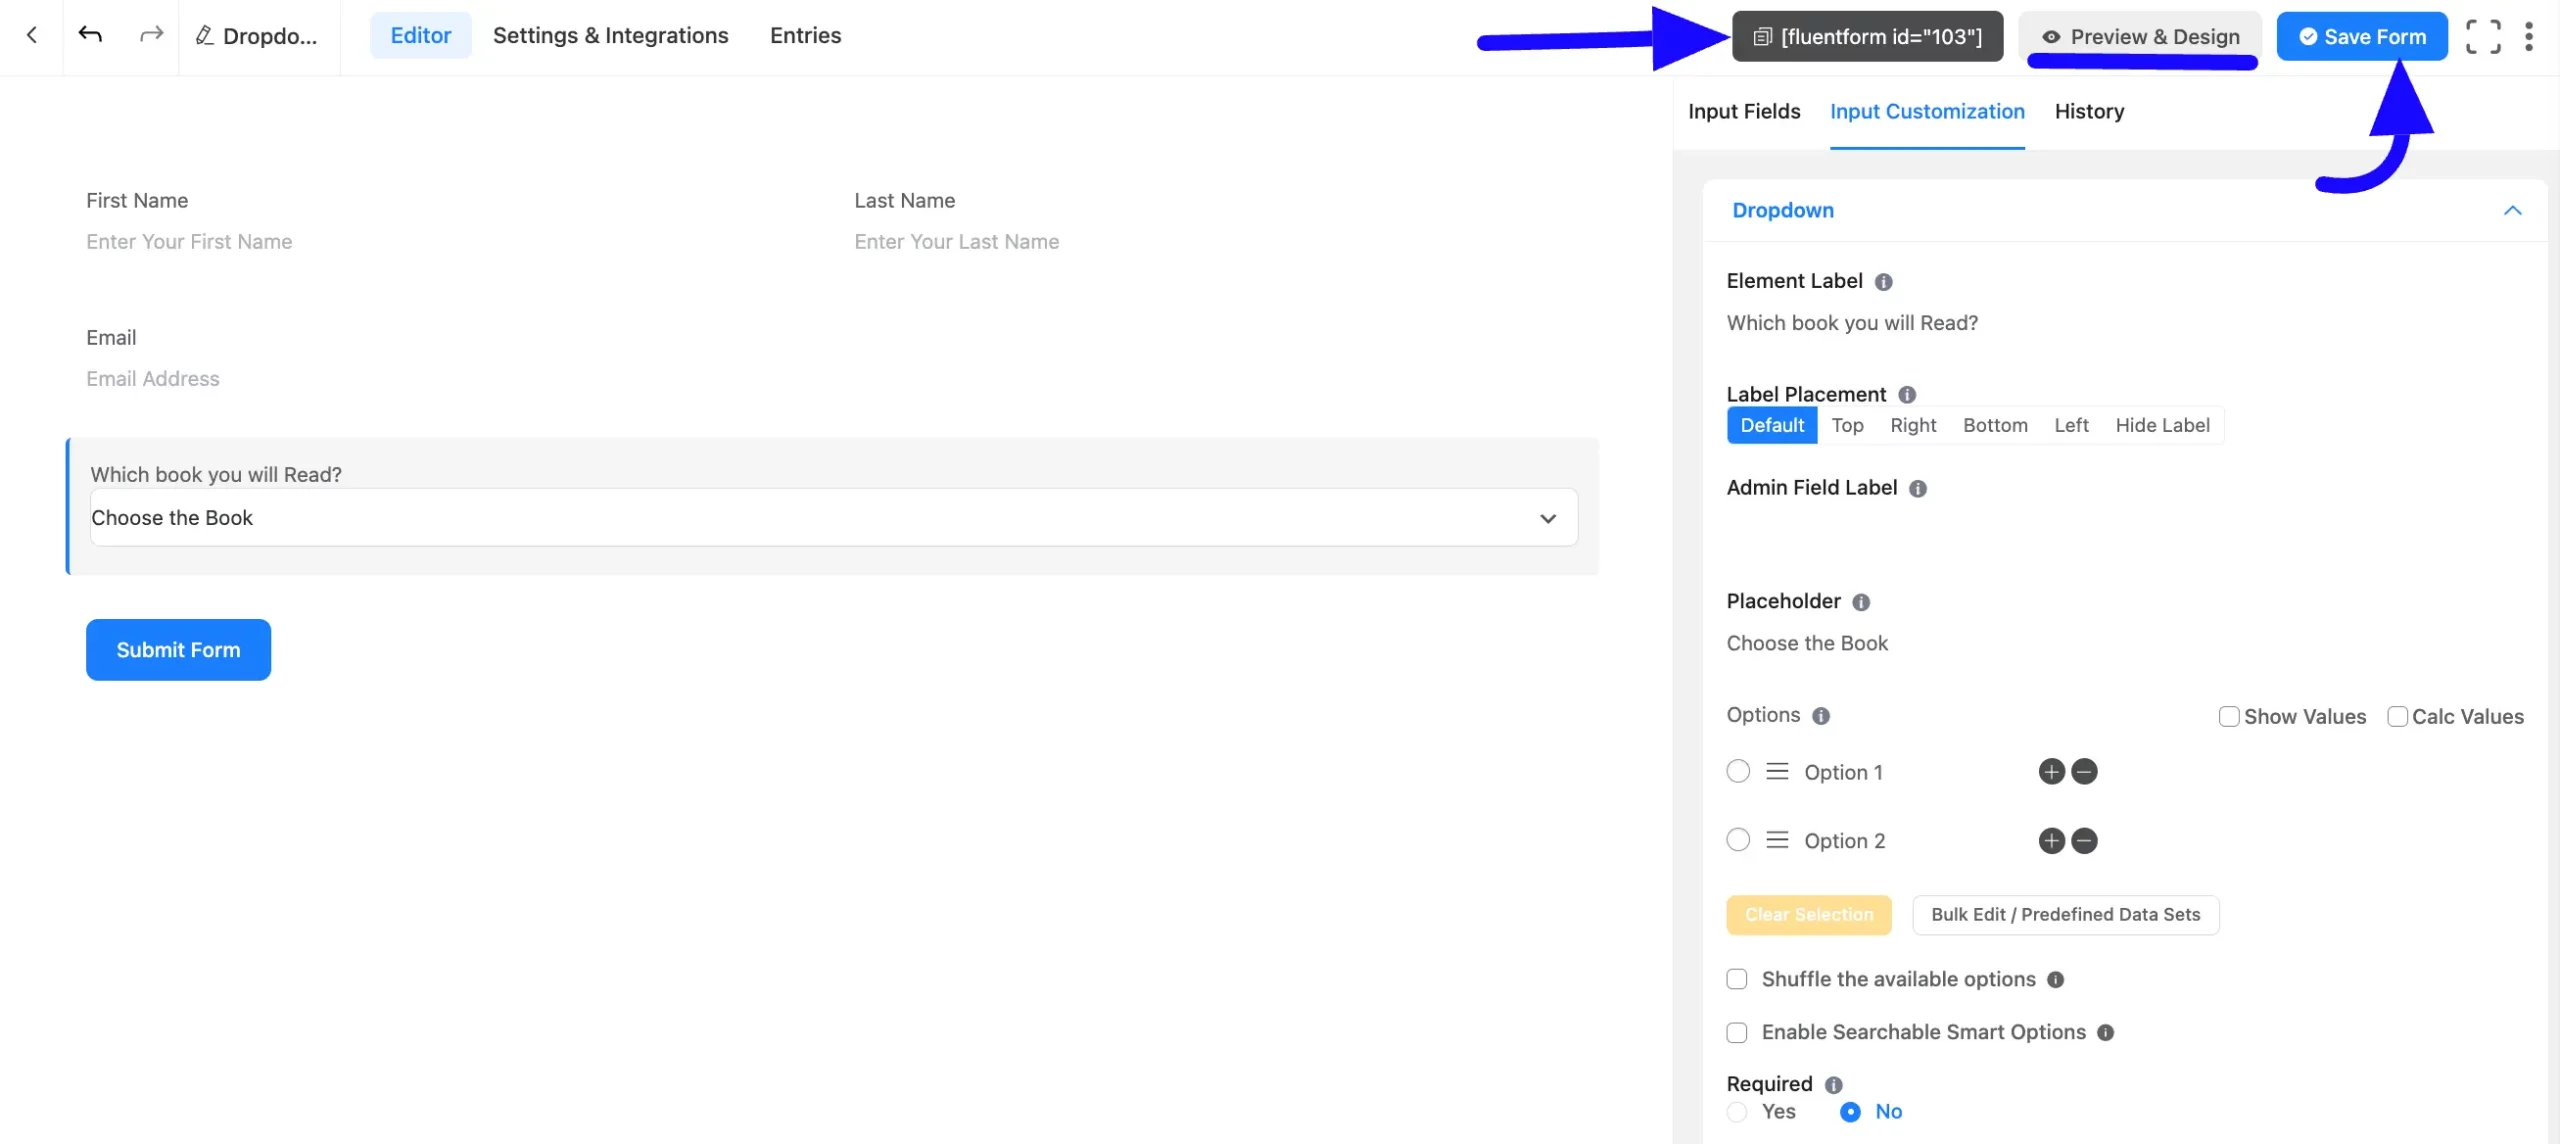Image resolution: width=2560 pixels, height=1144 pixels.
Task: Edit the Option 1 text field
Action: 1913,773
